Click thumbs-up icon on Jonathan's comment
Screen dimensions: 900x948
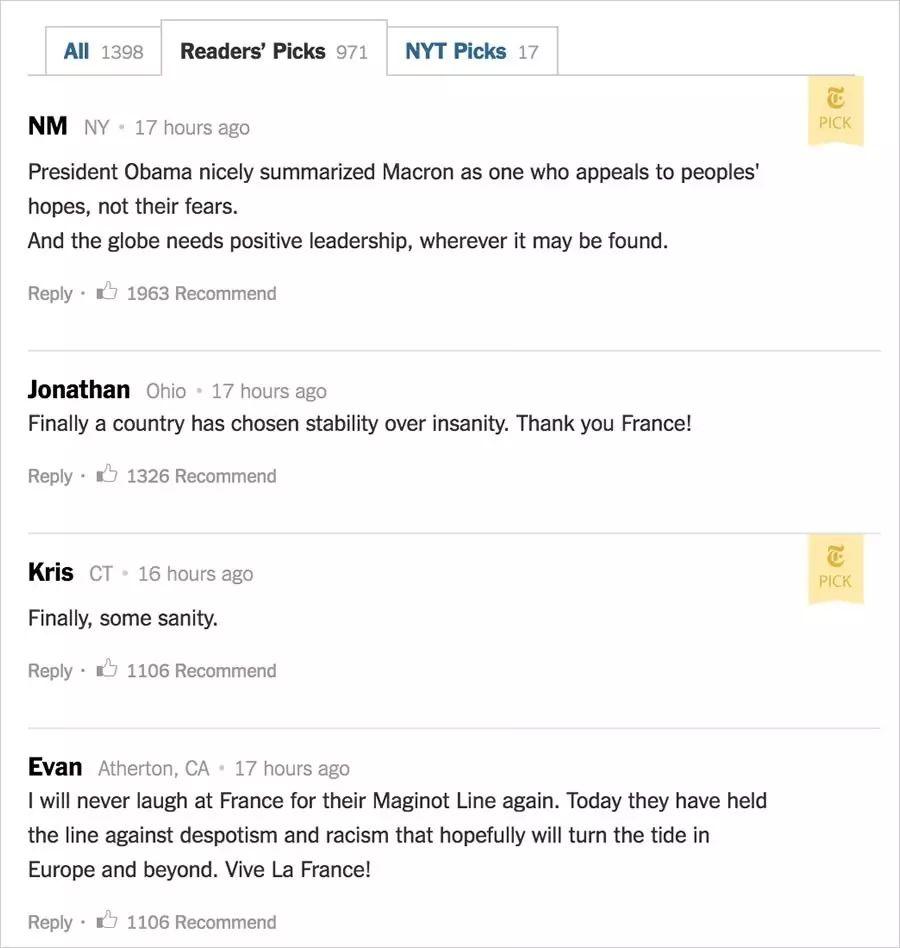(x=107, y=475)
